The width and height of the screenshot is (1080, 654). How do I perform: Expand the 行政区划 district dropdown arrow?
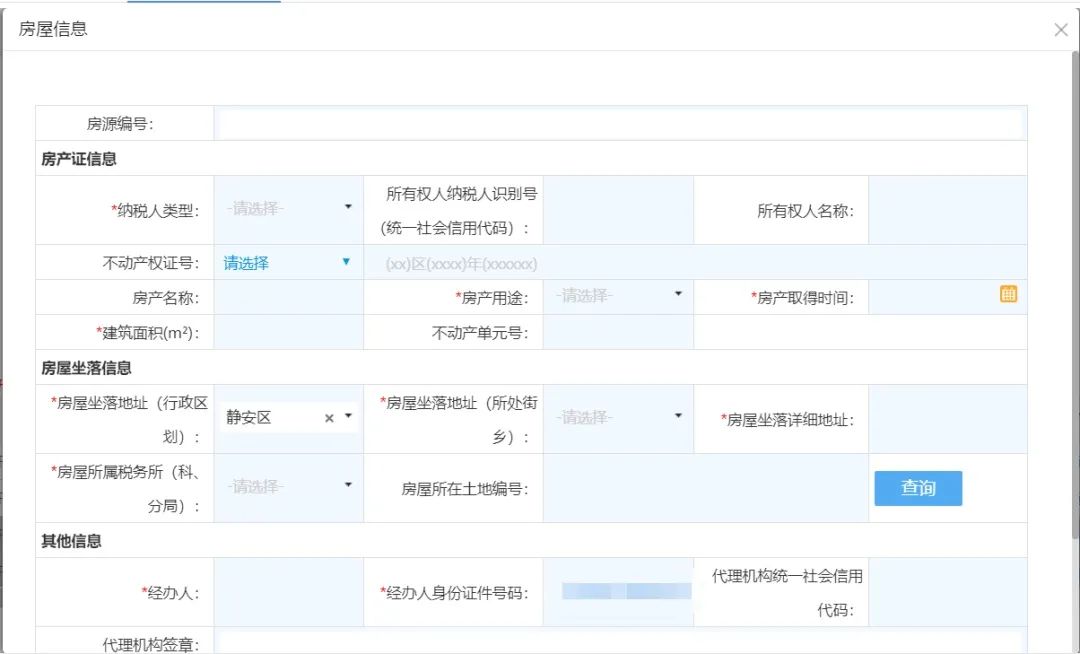(349, 417)
